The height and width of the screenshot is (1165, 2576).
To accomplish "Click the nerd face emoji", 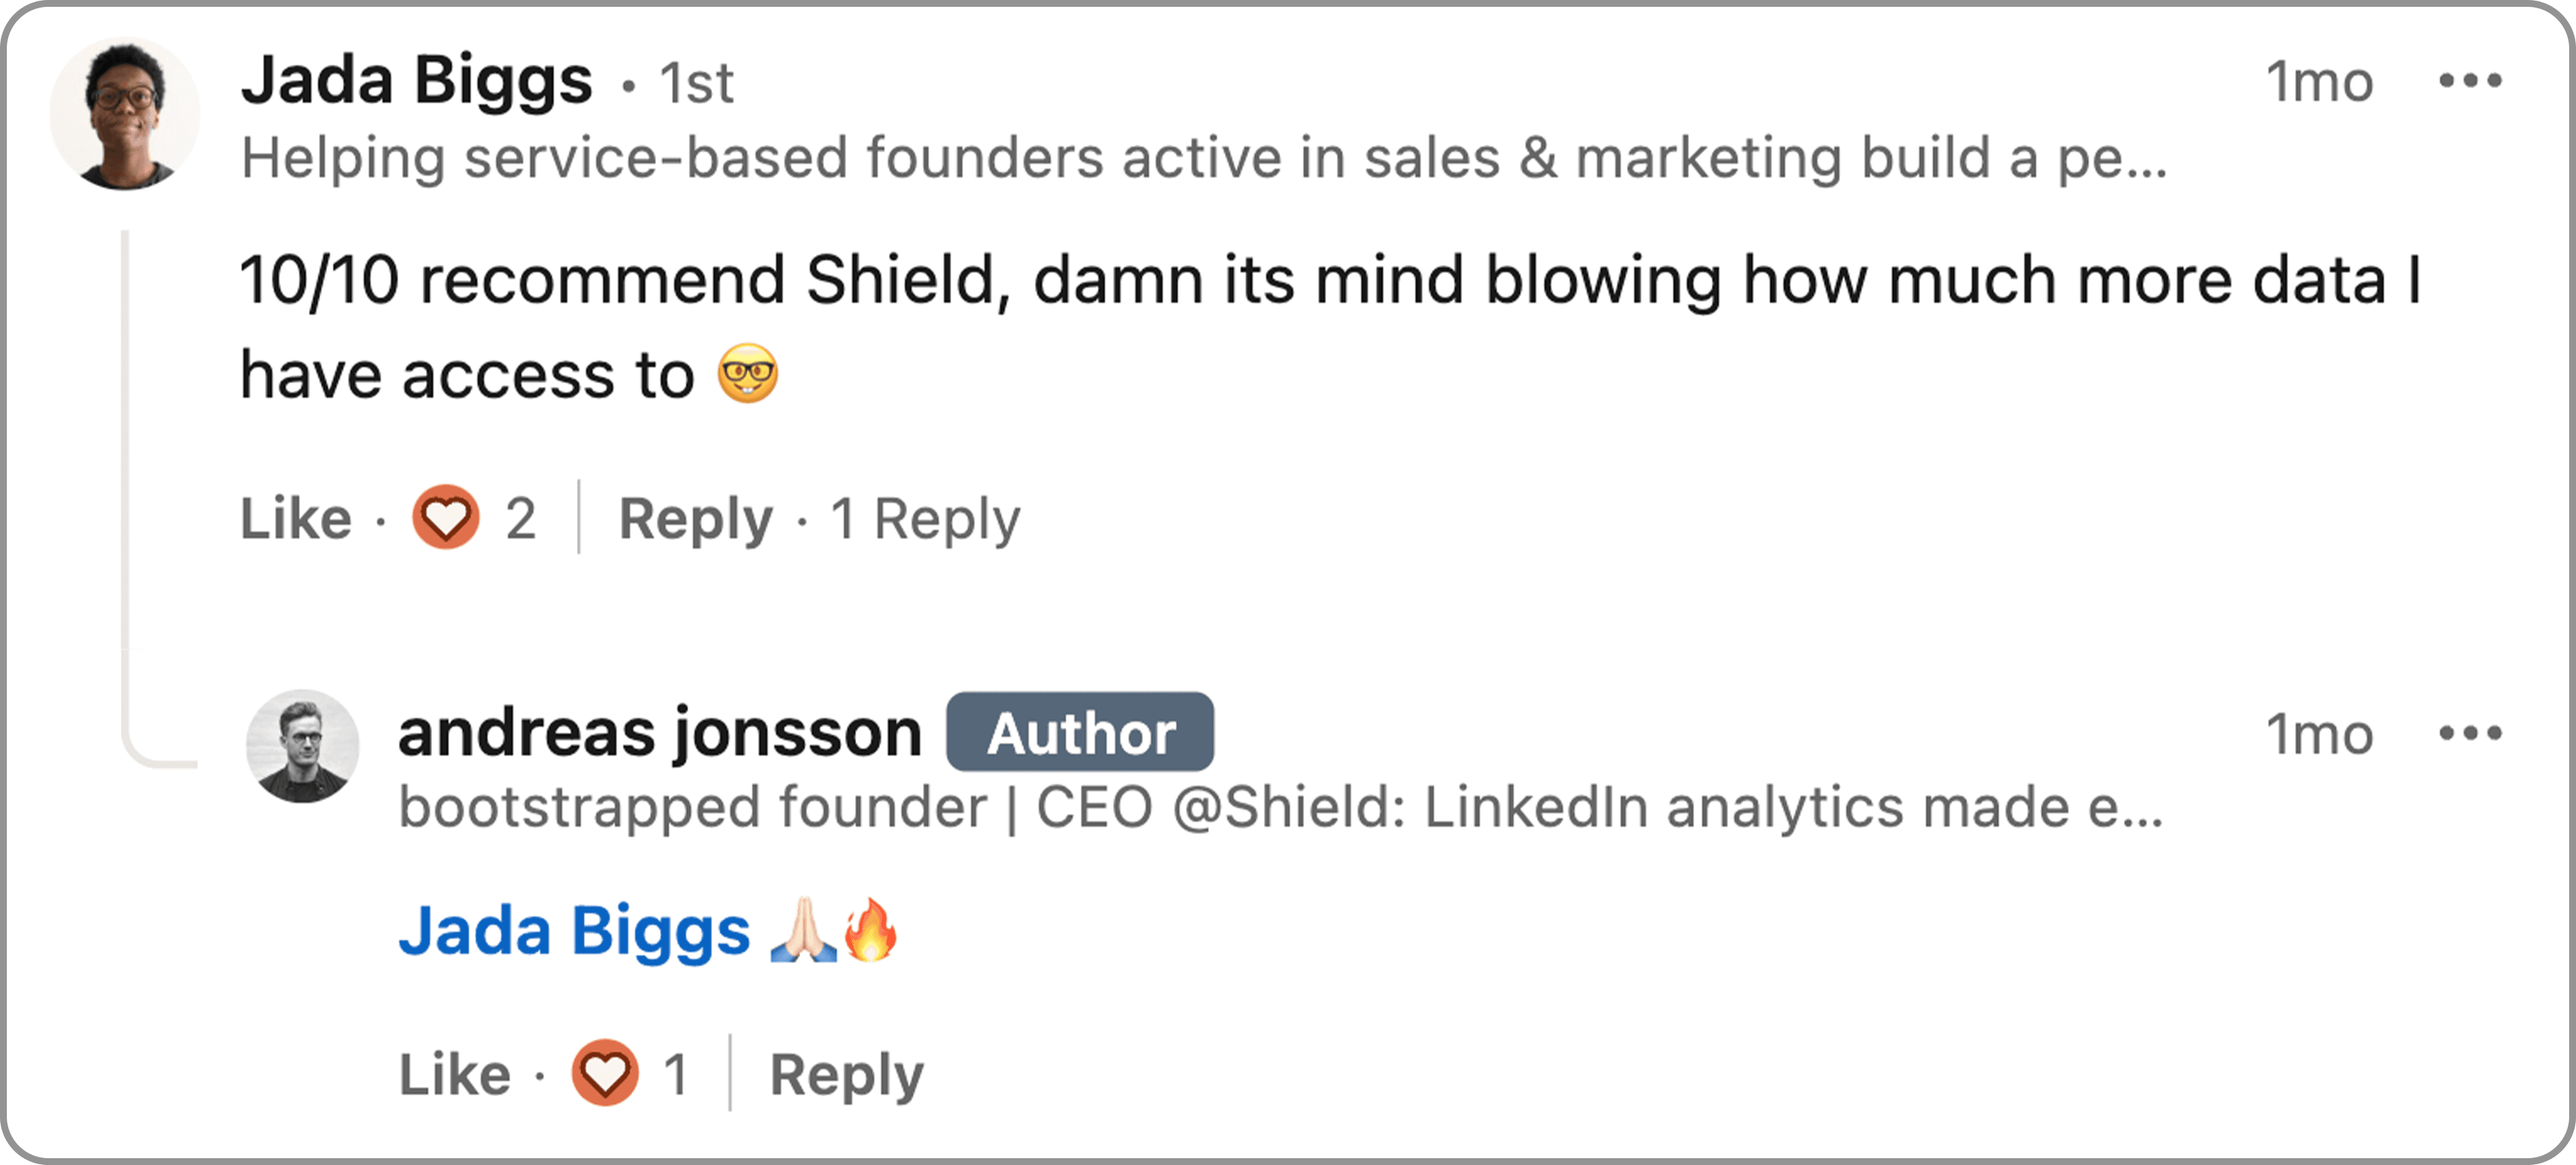I will [748, 374].
